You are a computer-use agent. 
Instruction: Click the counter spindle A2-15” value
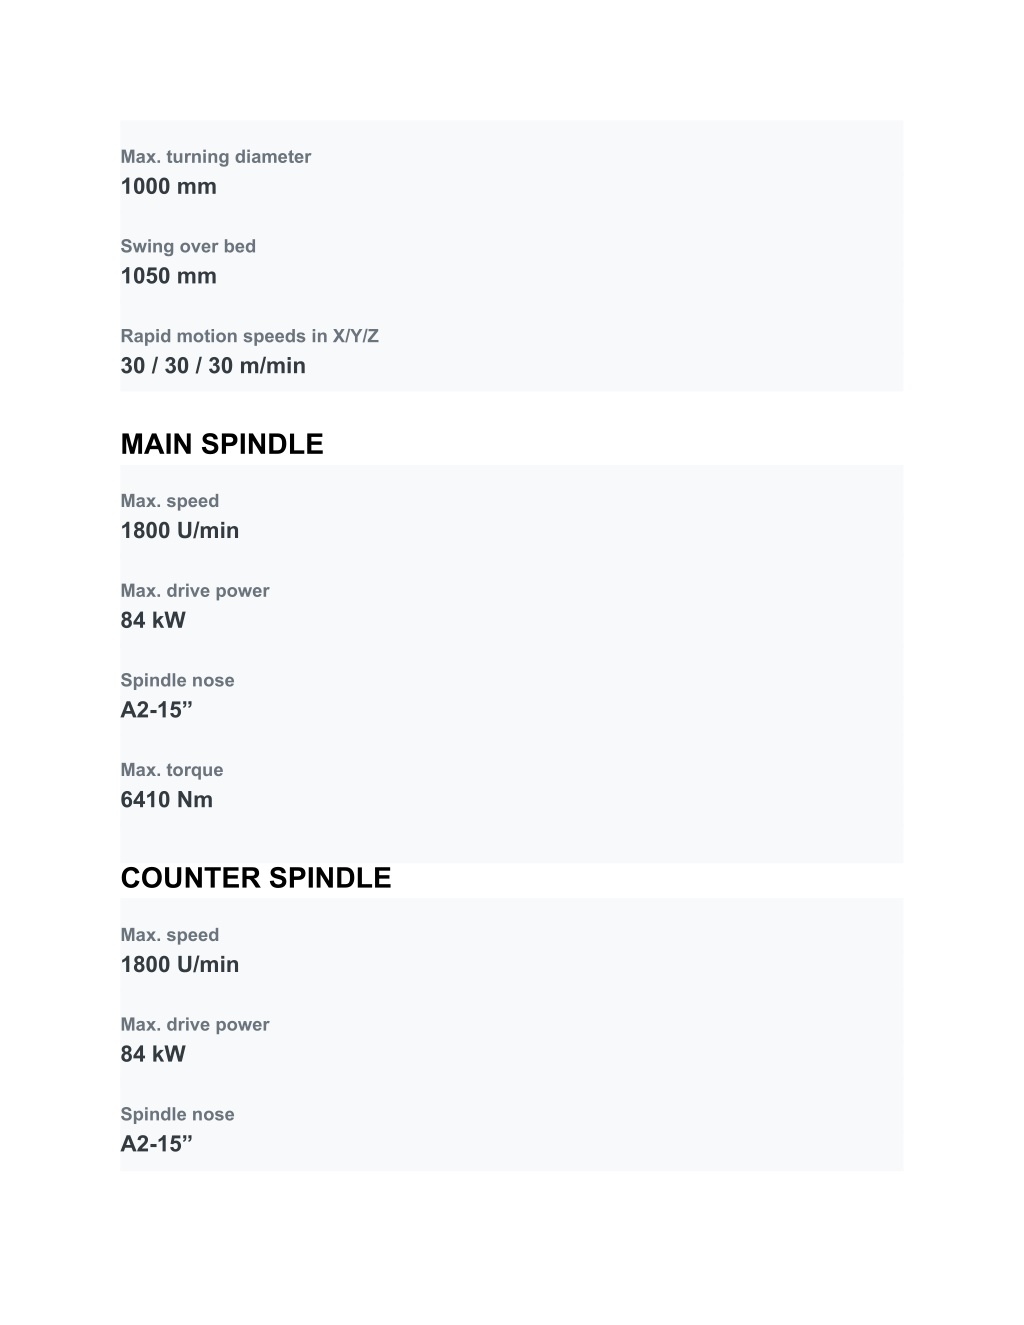coord(157,1144)
